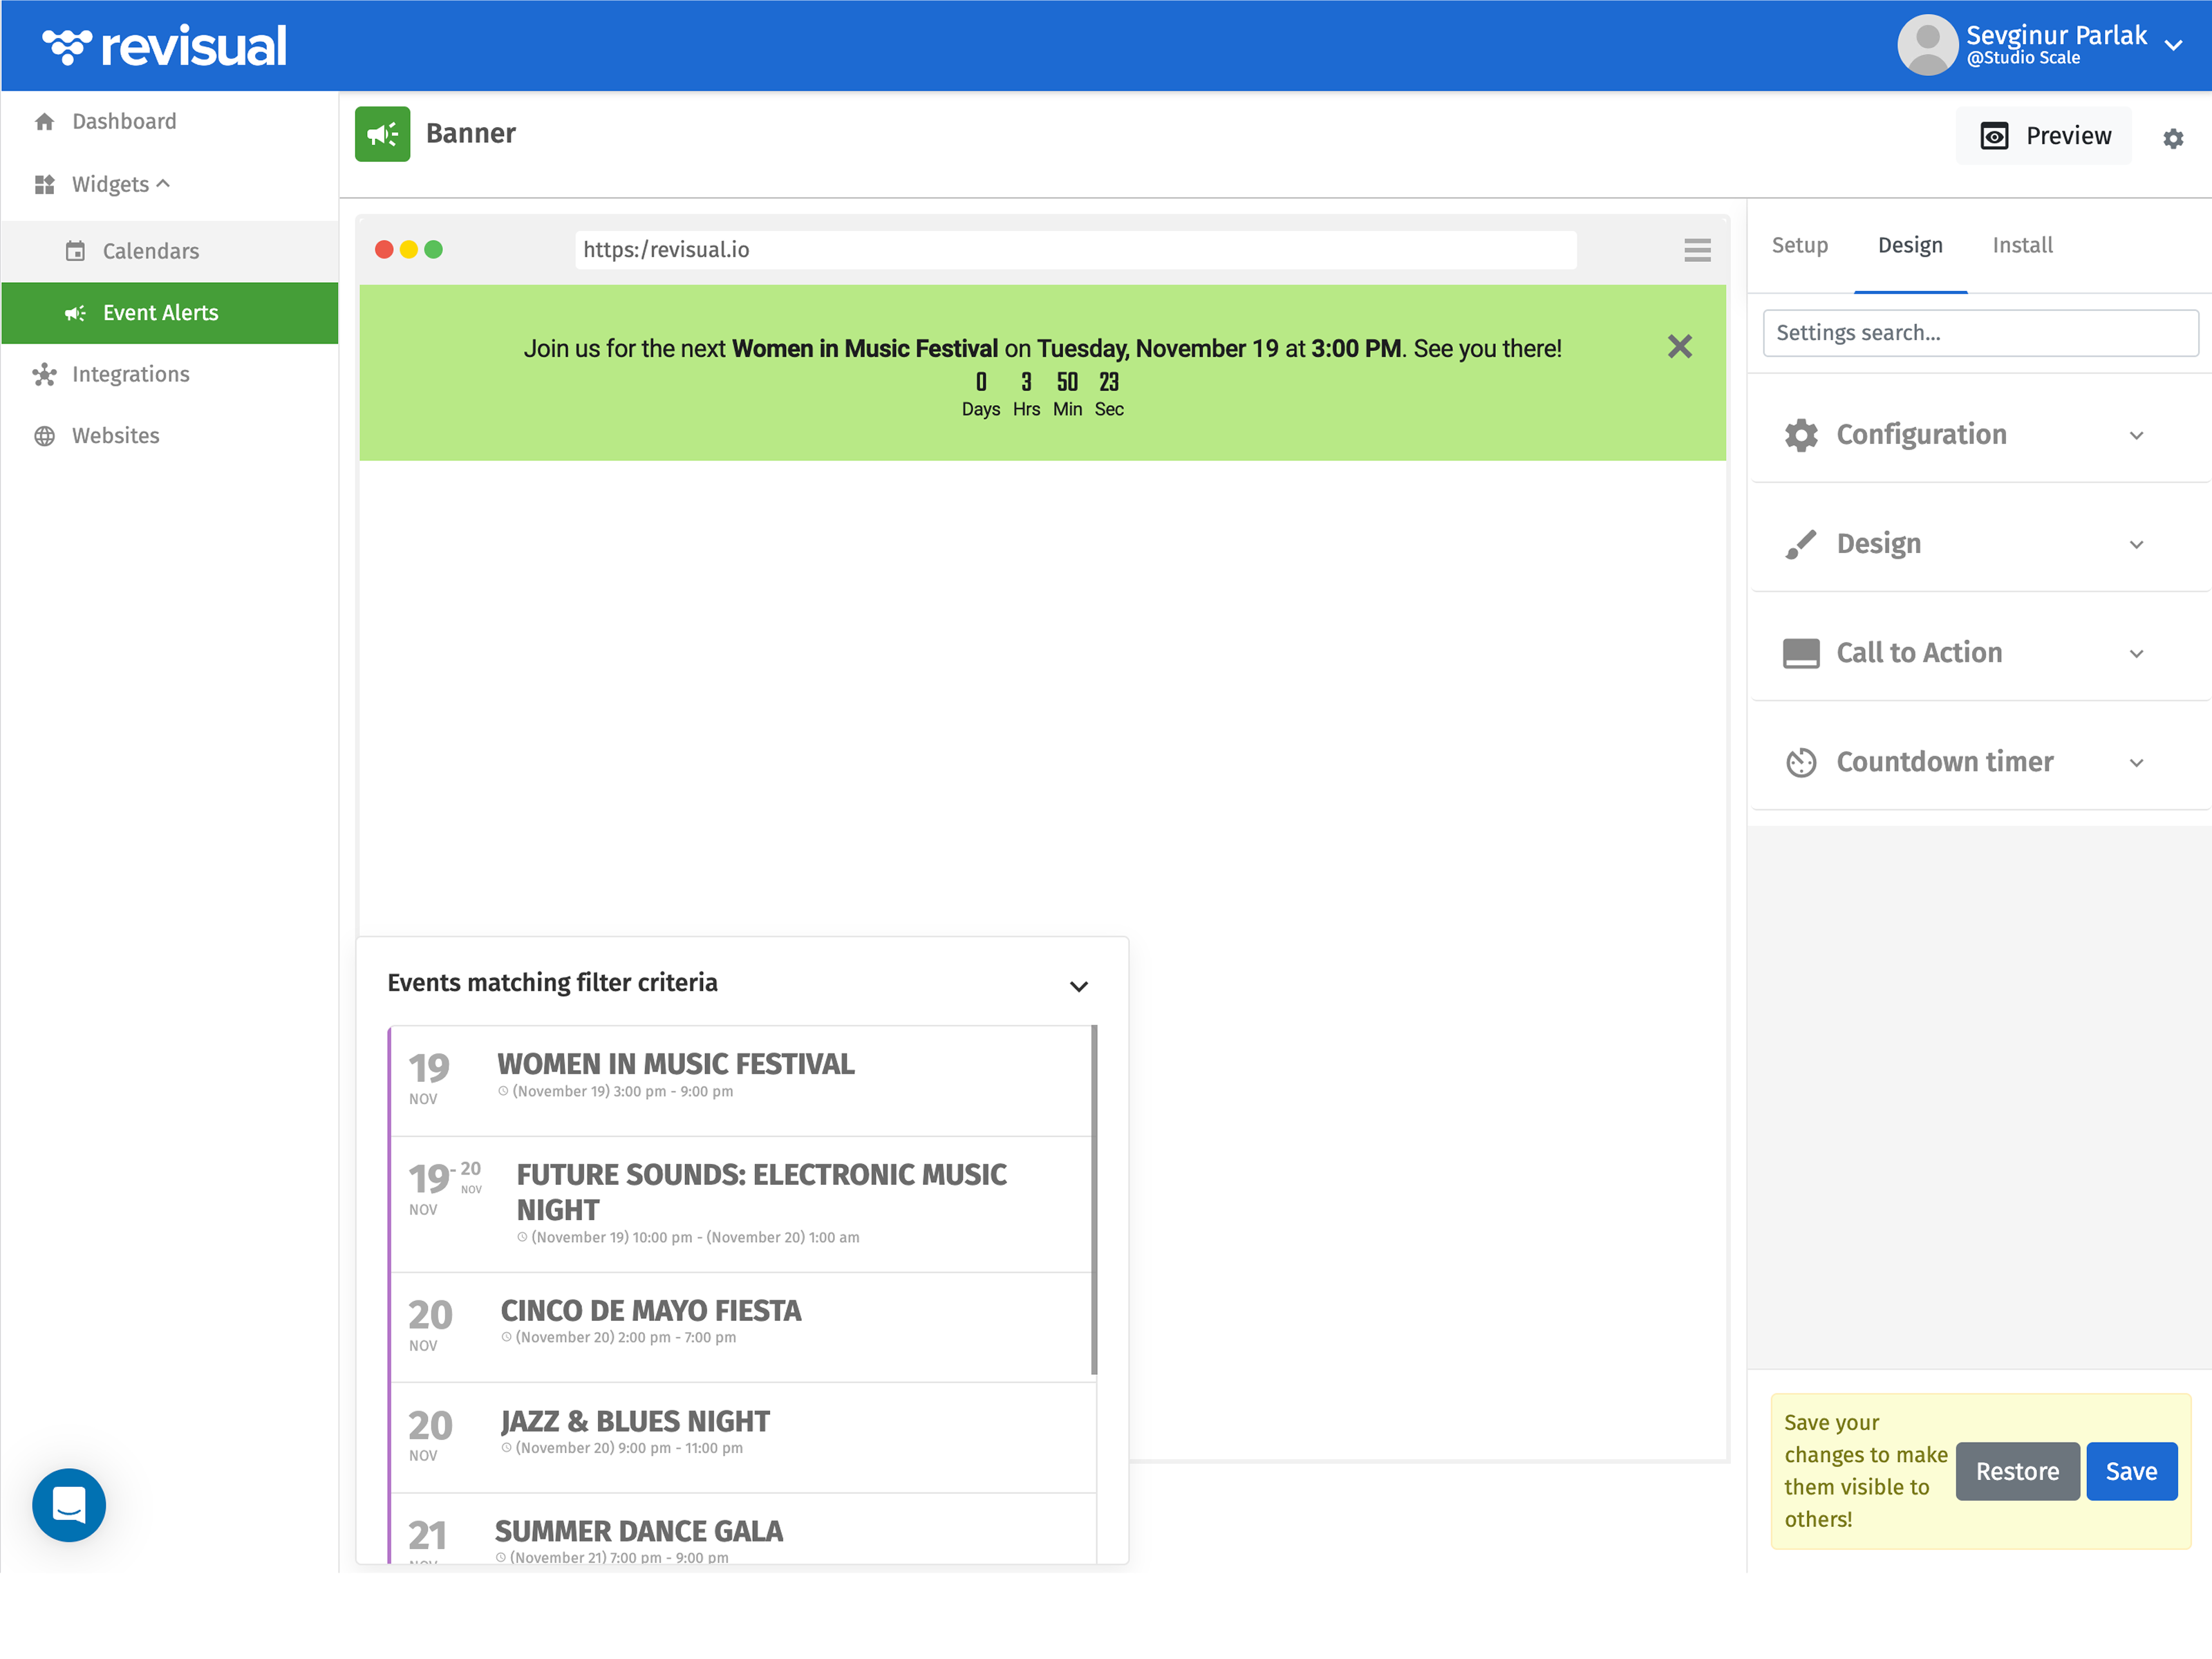
Task: Expand the Design settings section
Action: point(1980,544)
